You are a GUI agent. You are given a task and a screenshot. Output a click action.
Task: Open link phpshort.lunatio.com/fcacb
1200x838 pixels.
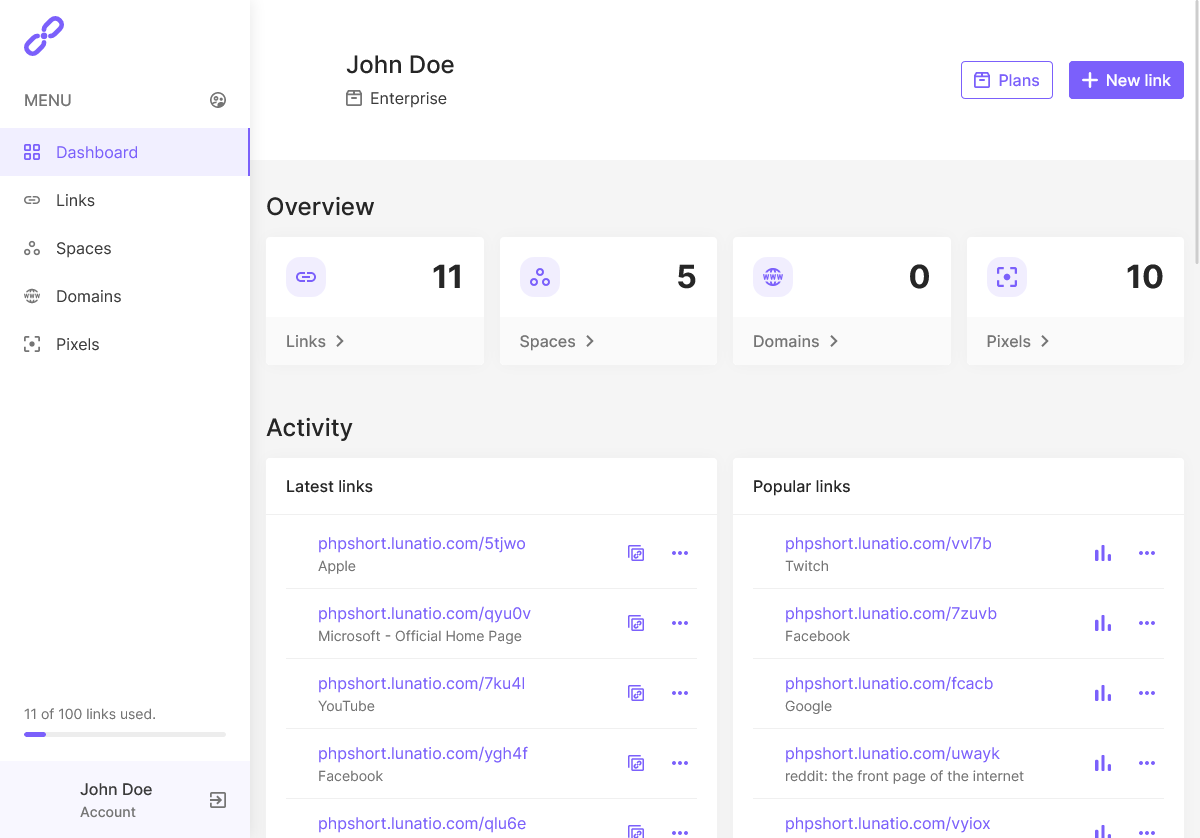[x=889, y=683]
